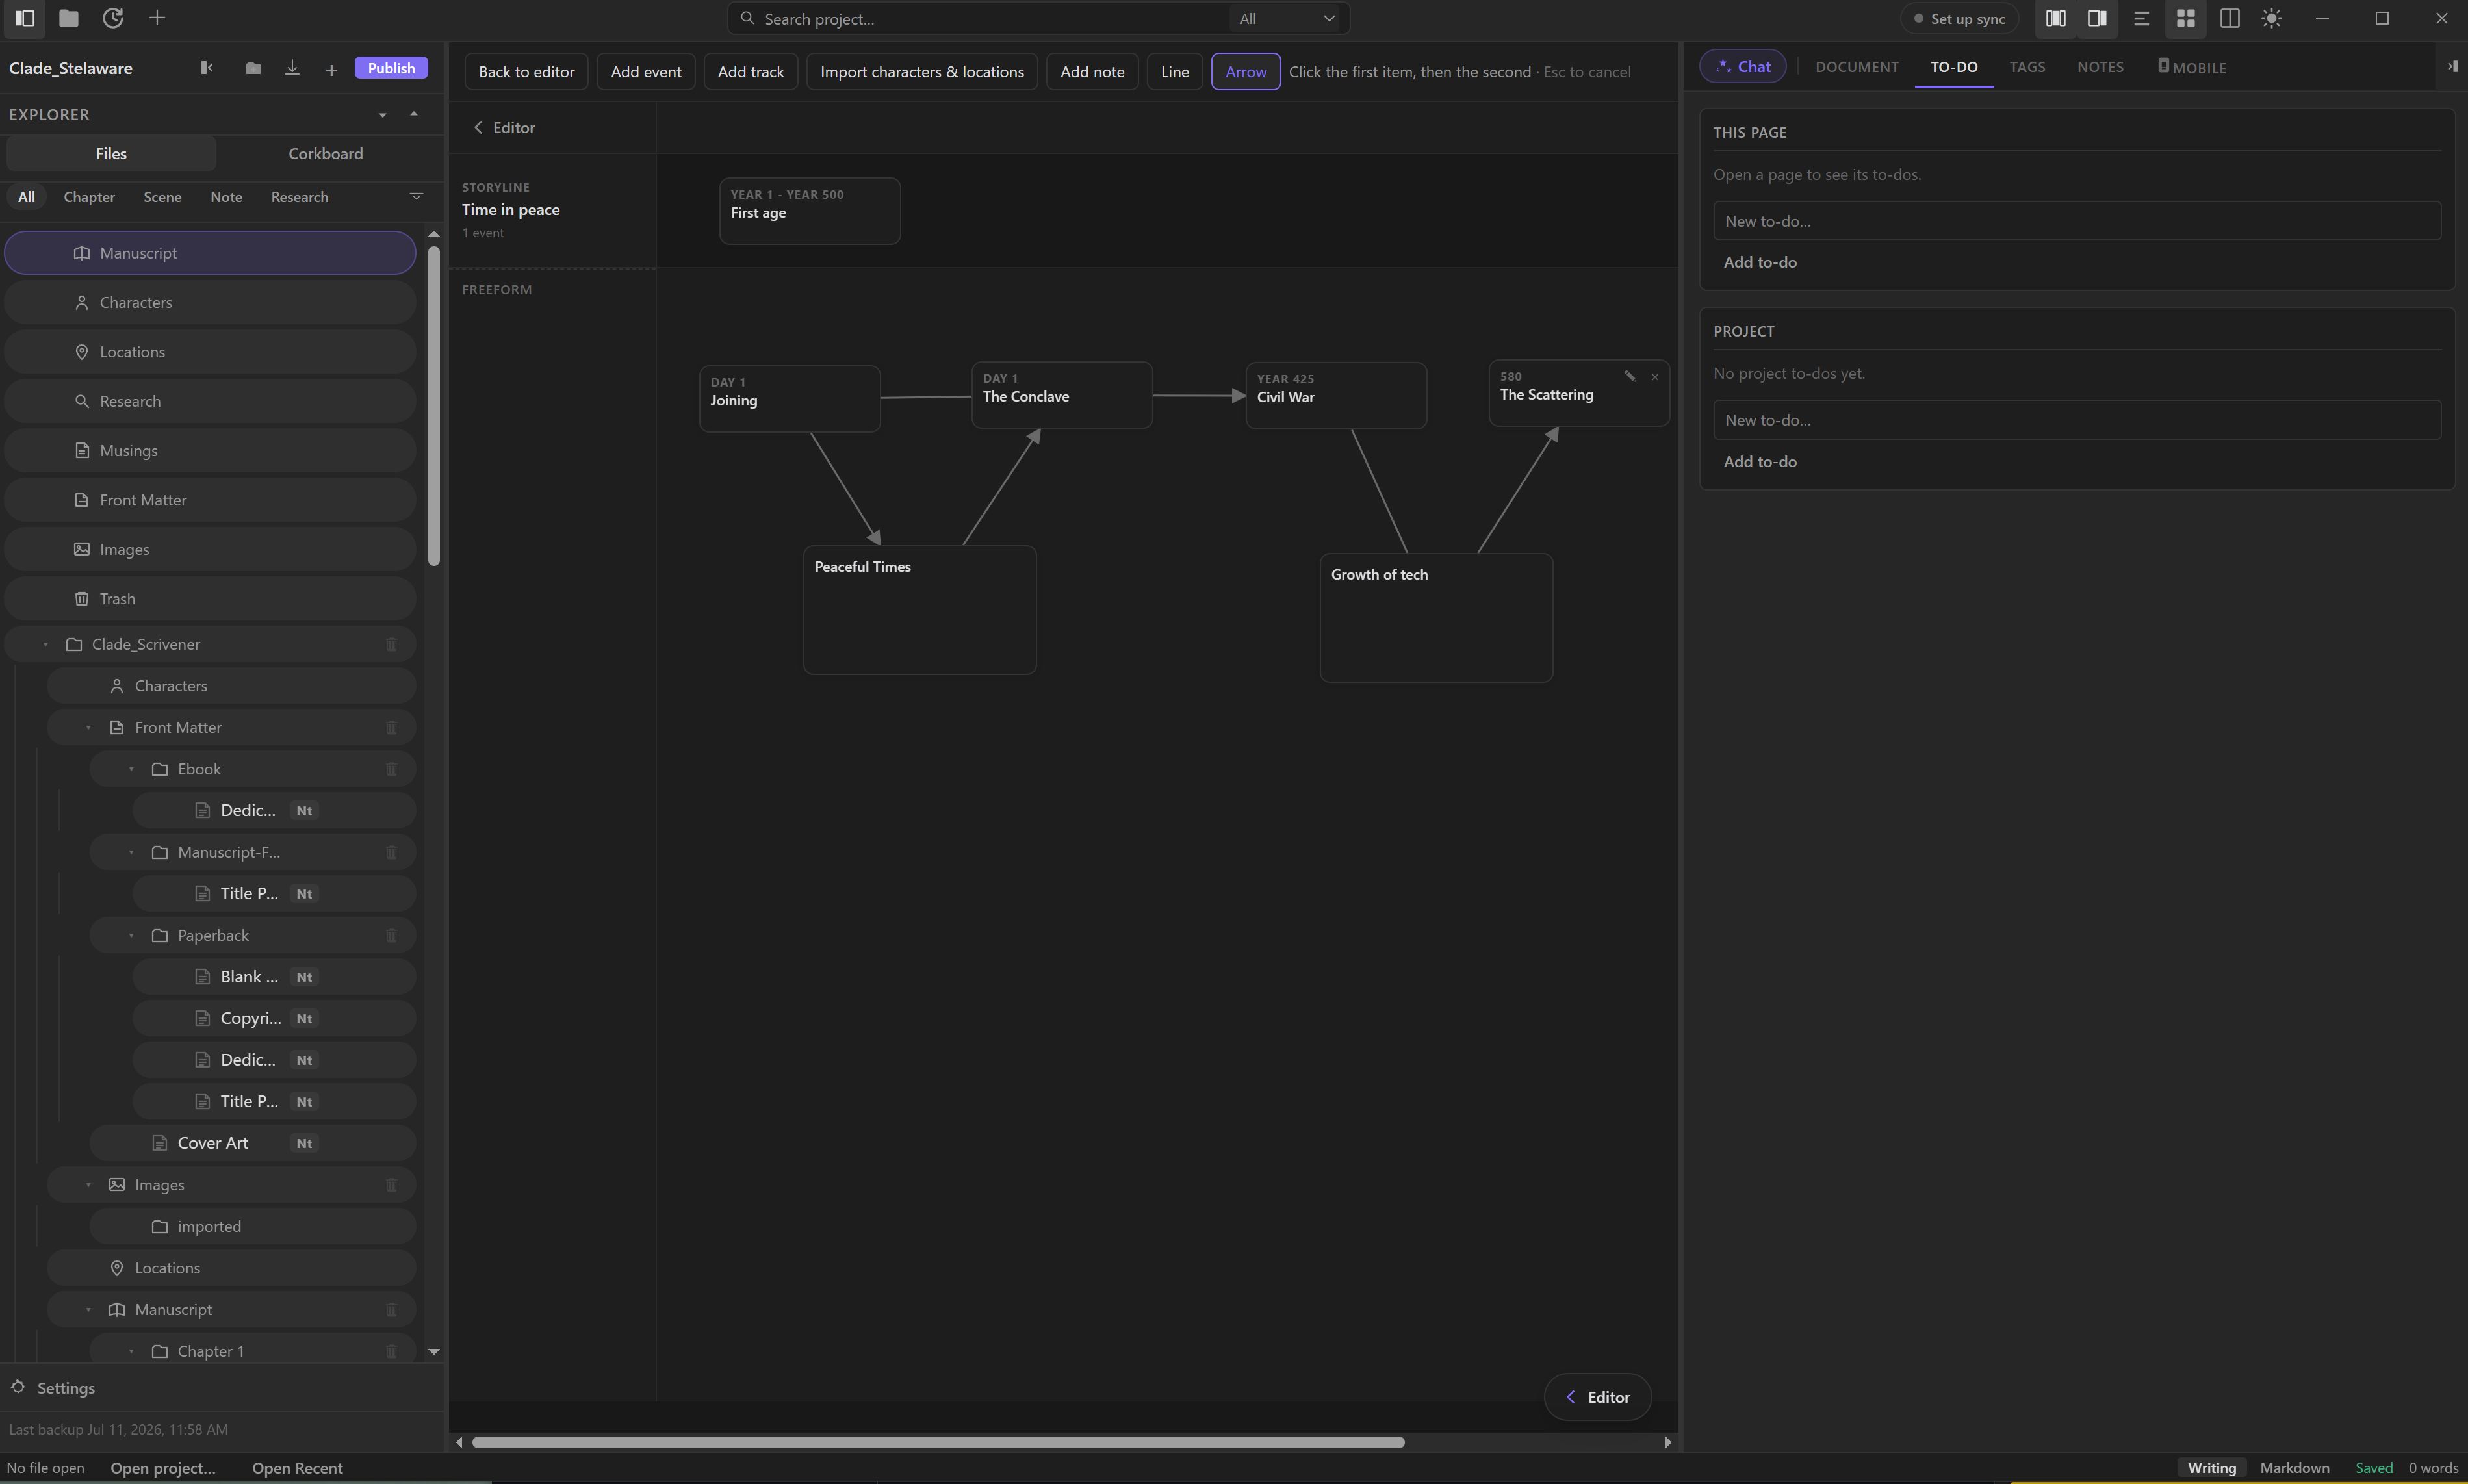The width and height of the screenshot is (2468, 1484).
Task: Open the TAGS tab
Action: (x=2027, y=67)
